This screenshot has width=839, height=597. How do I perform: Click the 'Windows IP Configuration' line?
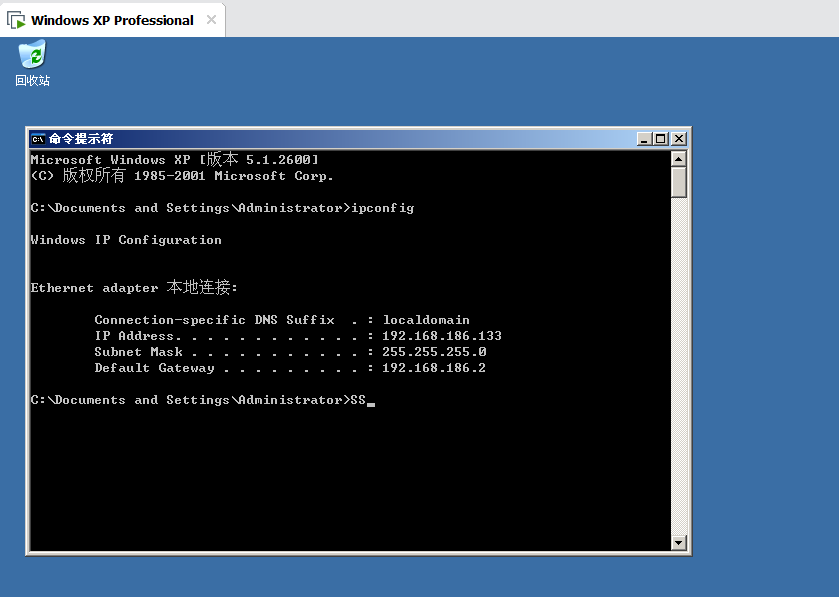click(x=126, y=240)
